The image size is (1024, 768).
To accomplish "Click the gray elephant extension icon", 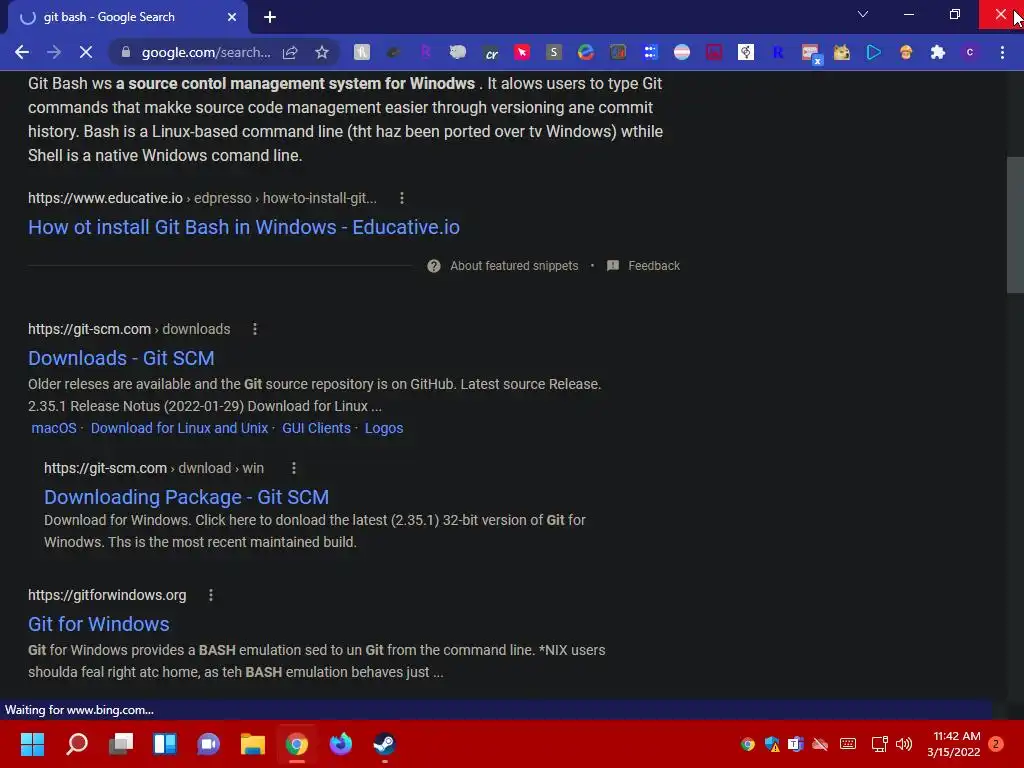I will coord(458,52).
